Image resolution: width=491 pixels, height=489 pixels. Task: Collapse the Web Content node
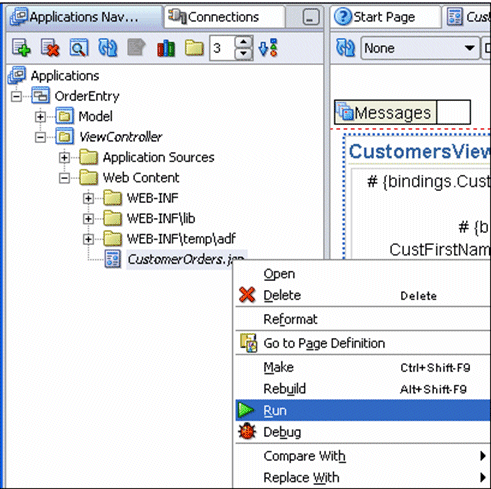tap(64, 178)
